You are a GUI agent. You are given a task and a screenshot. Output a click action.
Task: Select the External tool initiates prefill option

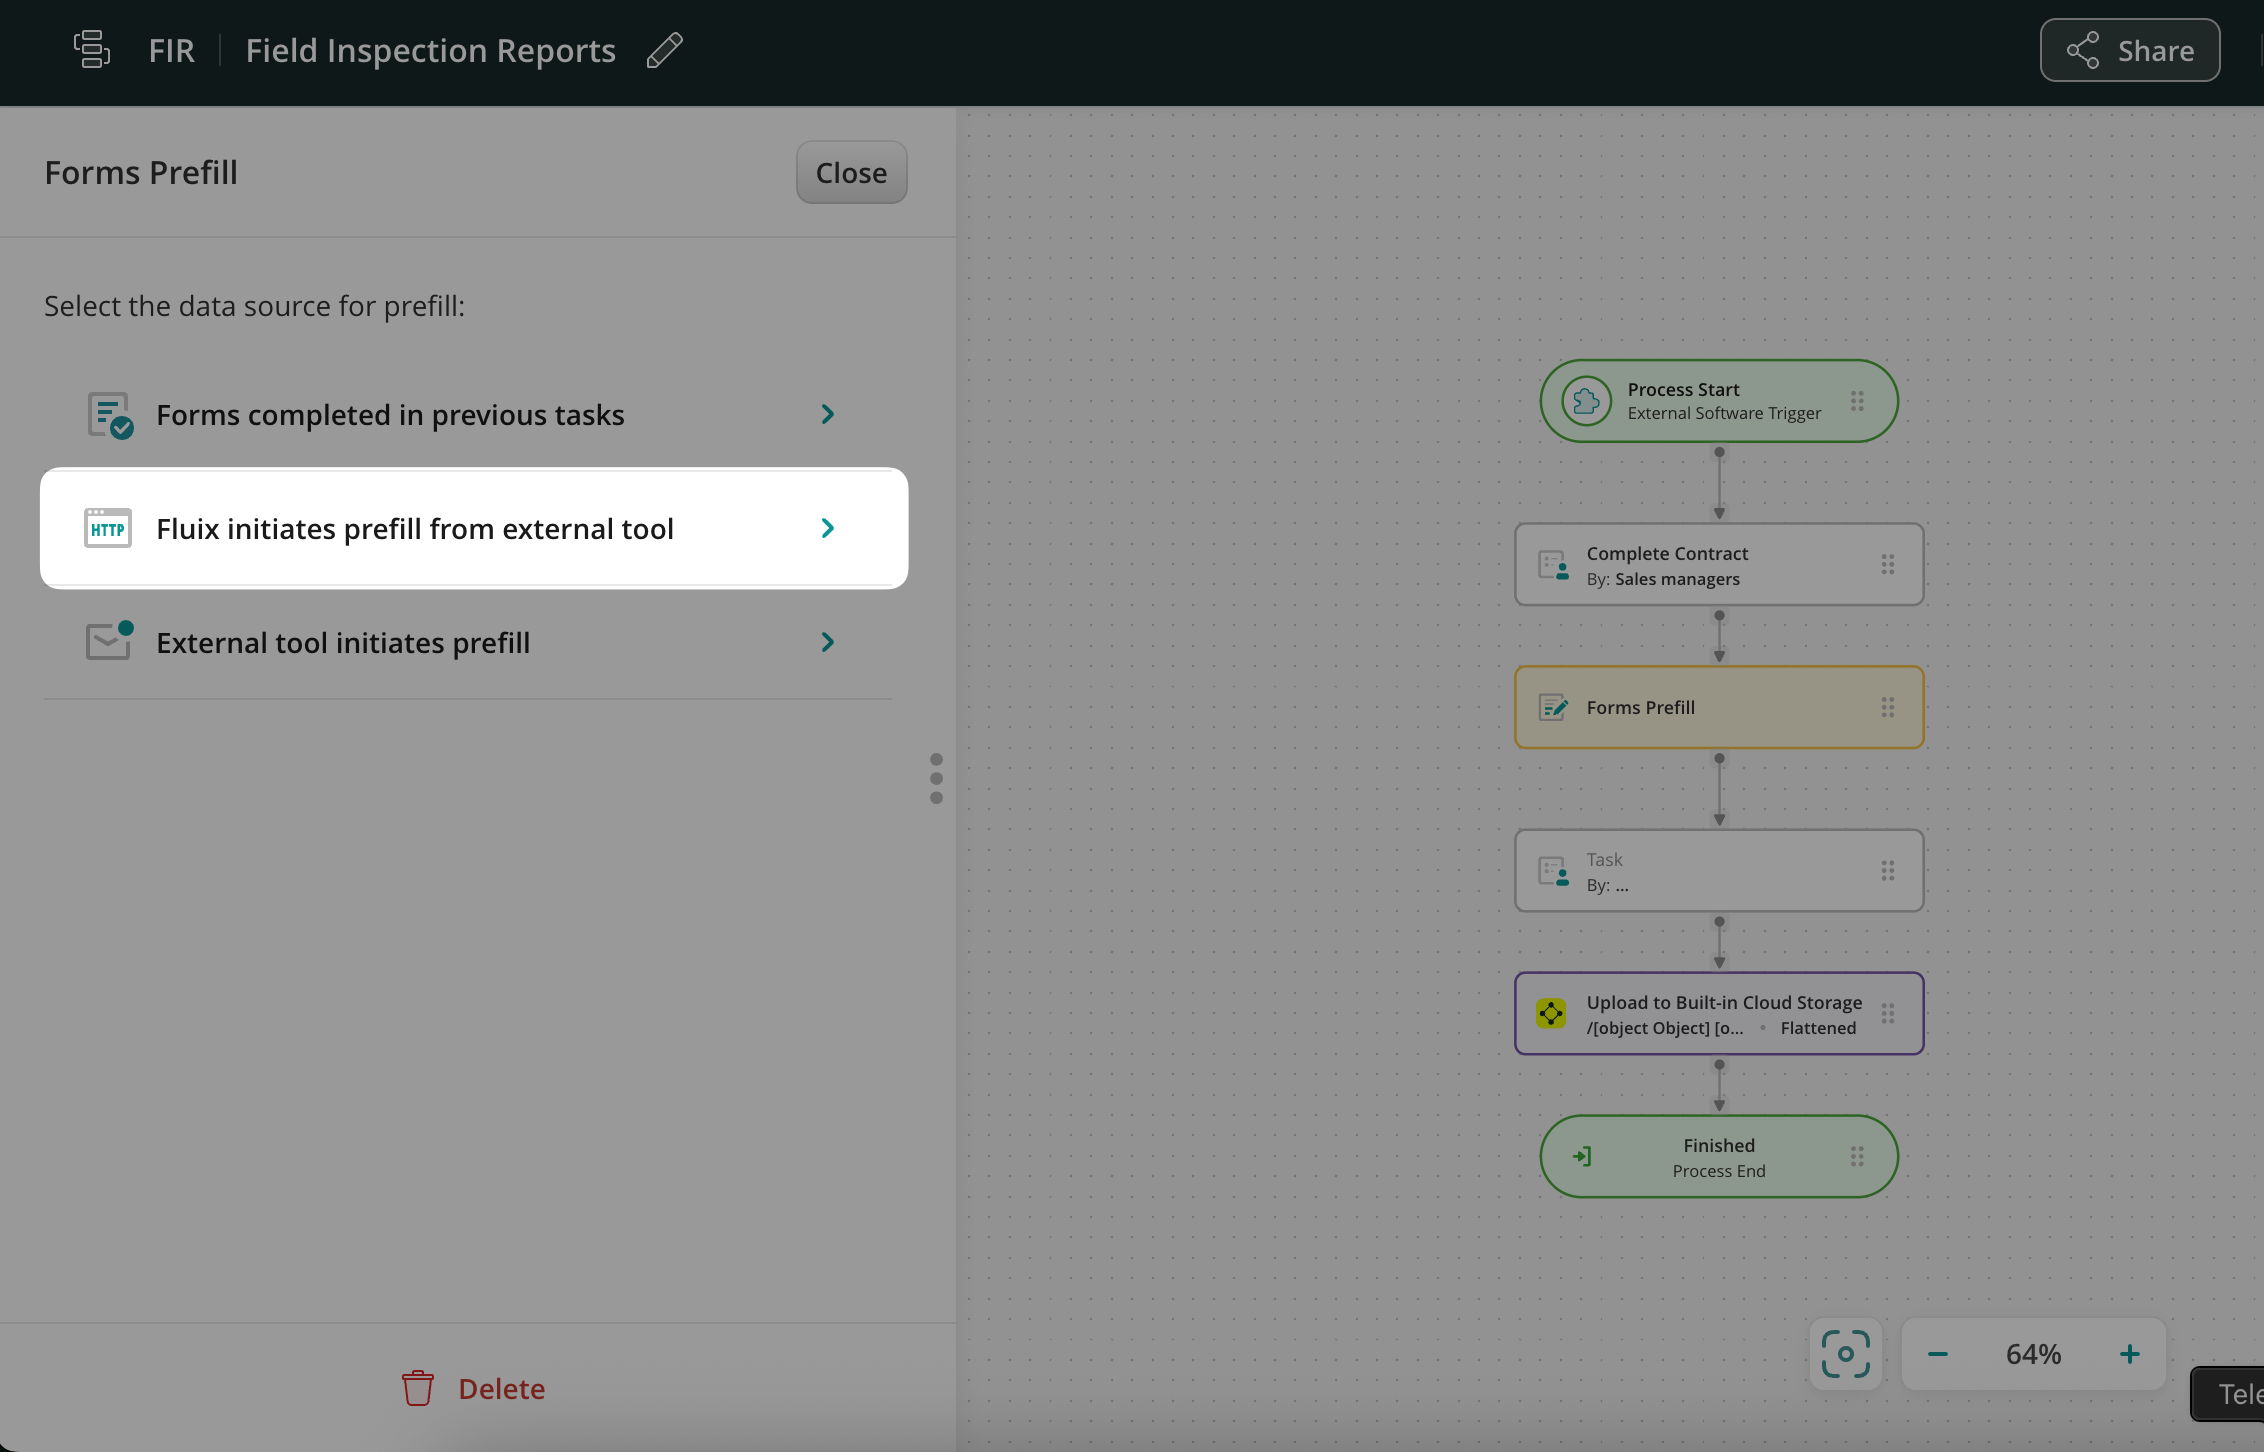pyautogui.click(x=343, y=642)
